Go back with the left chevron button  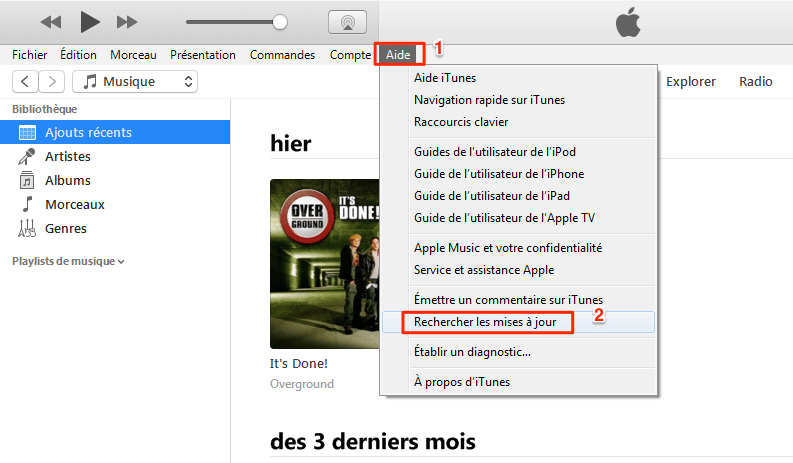pos(25,81)
